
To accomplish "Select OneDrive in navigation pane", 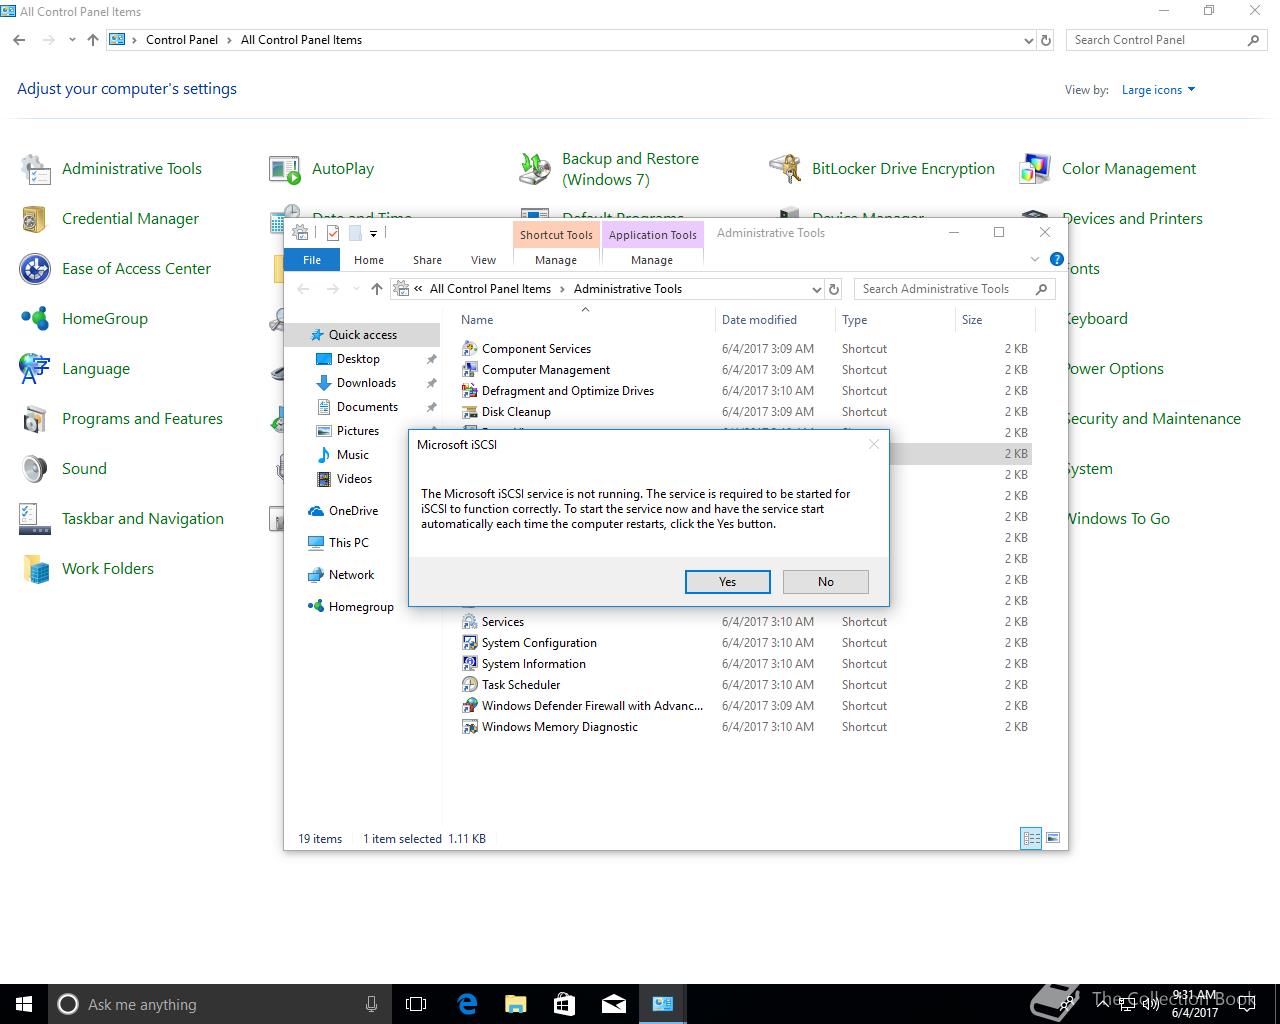I will pyautogui.click(x=353, y=511).
